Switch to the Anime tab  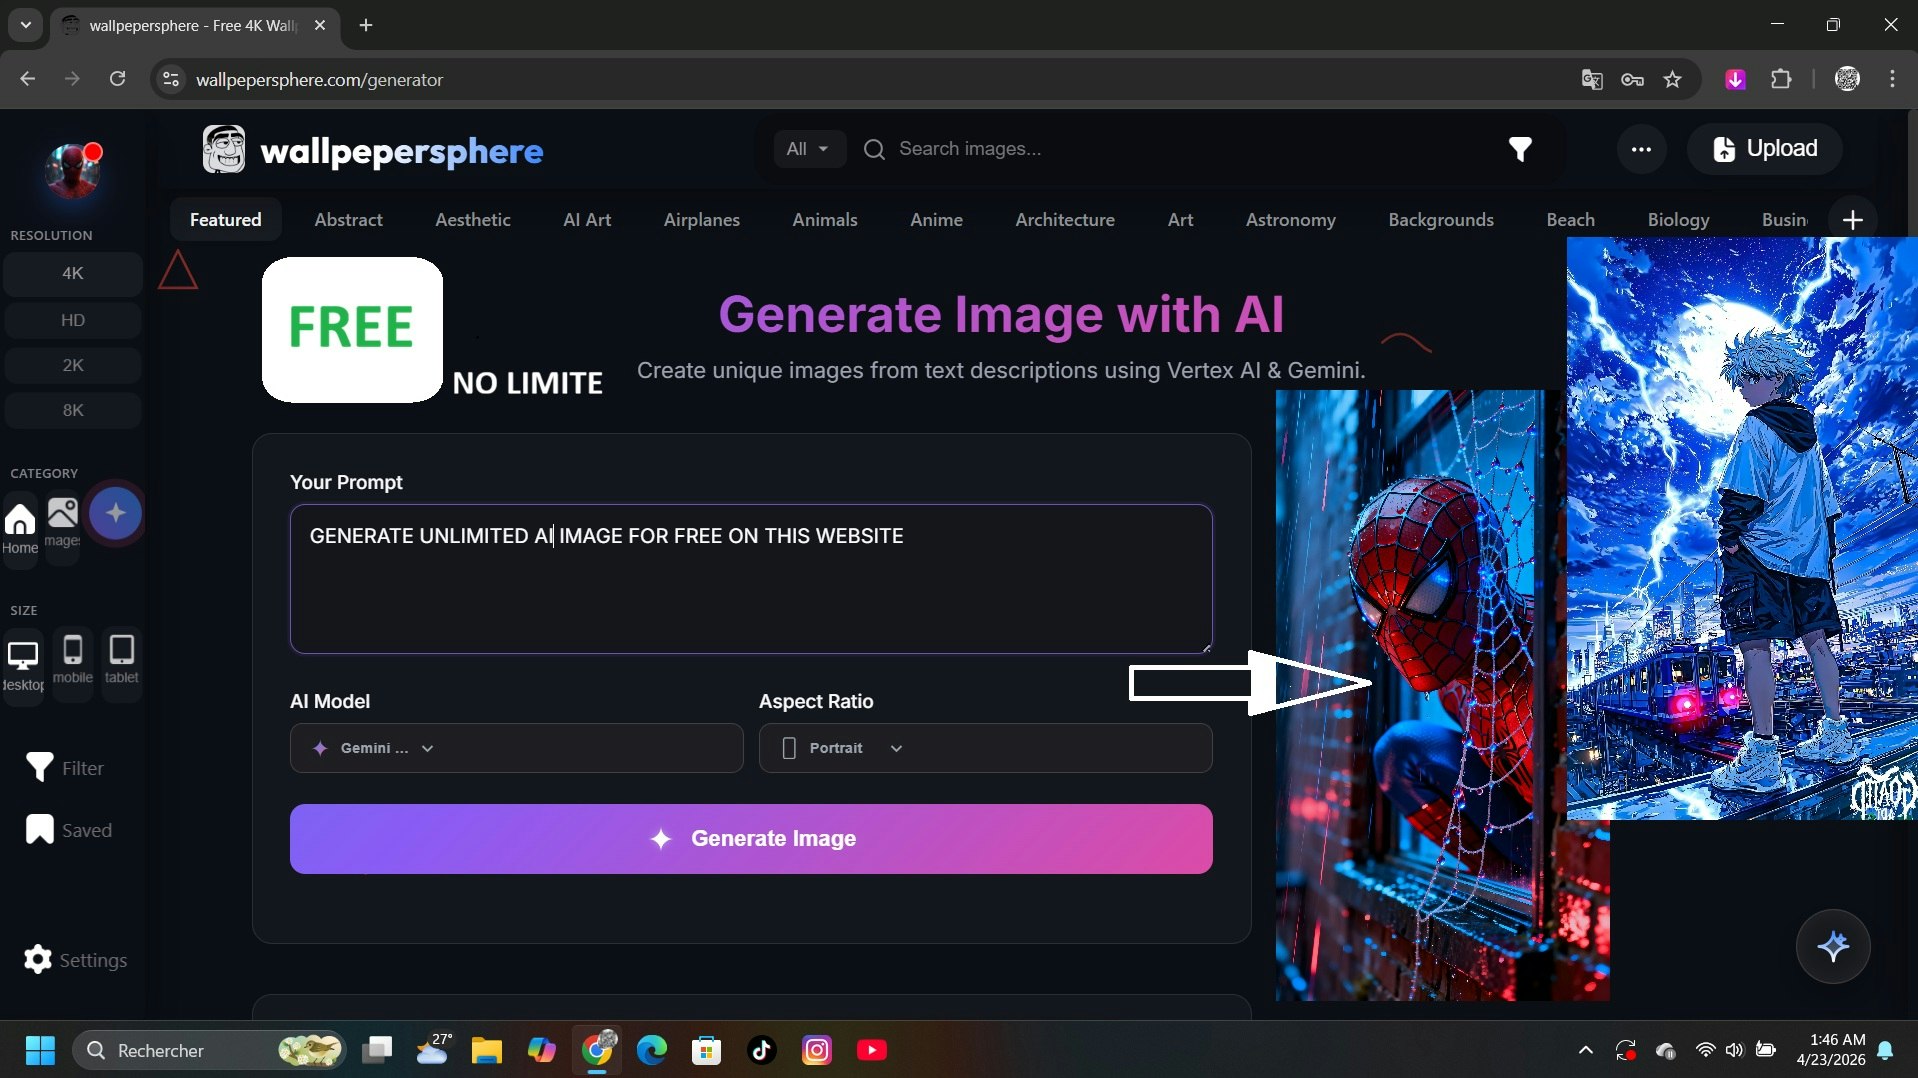[936, 220]
